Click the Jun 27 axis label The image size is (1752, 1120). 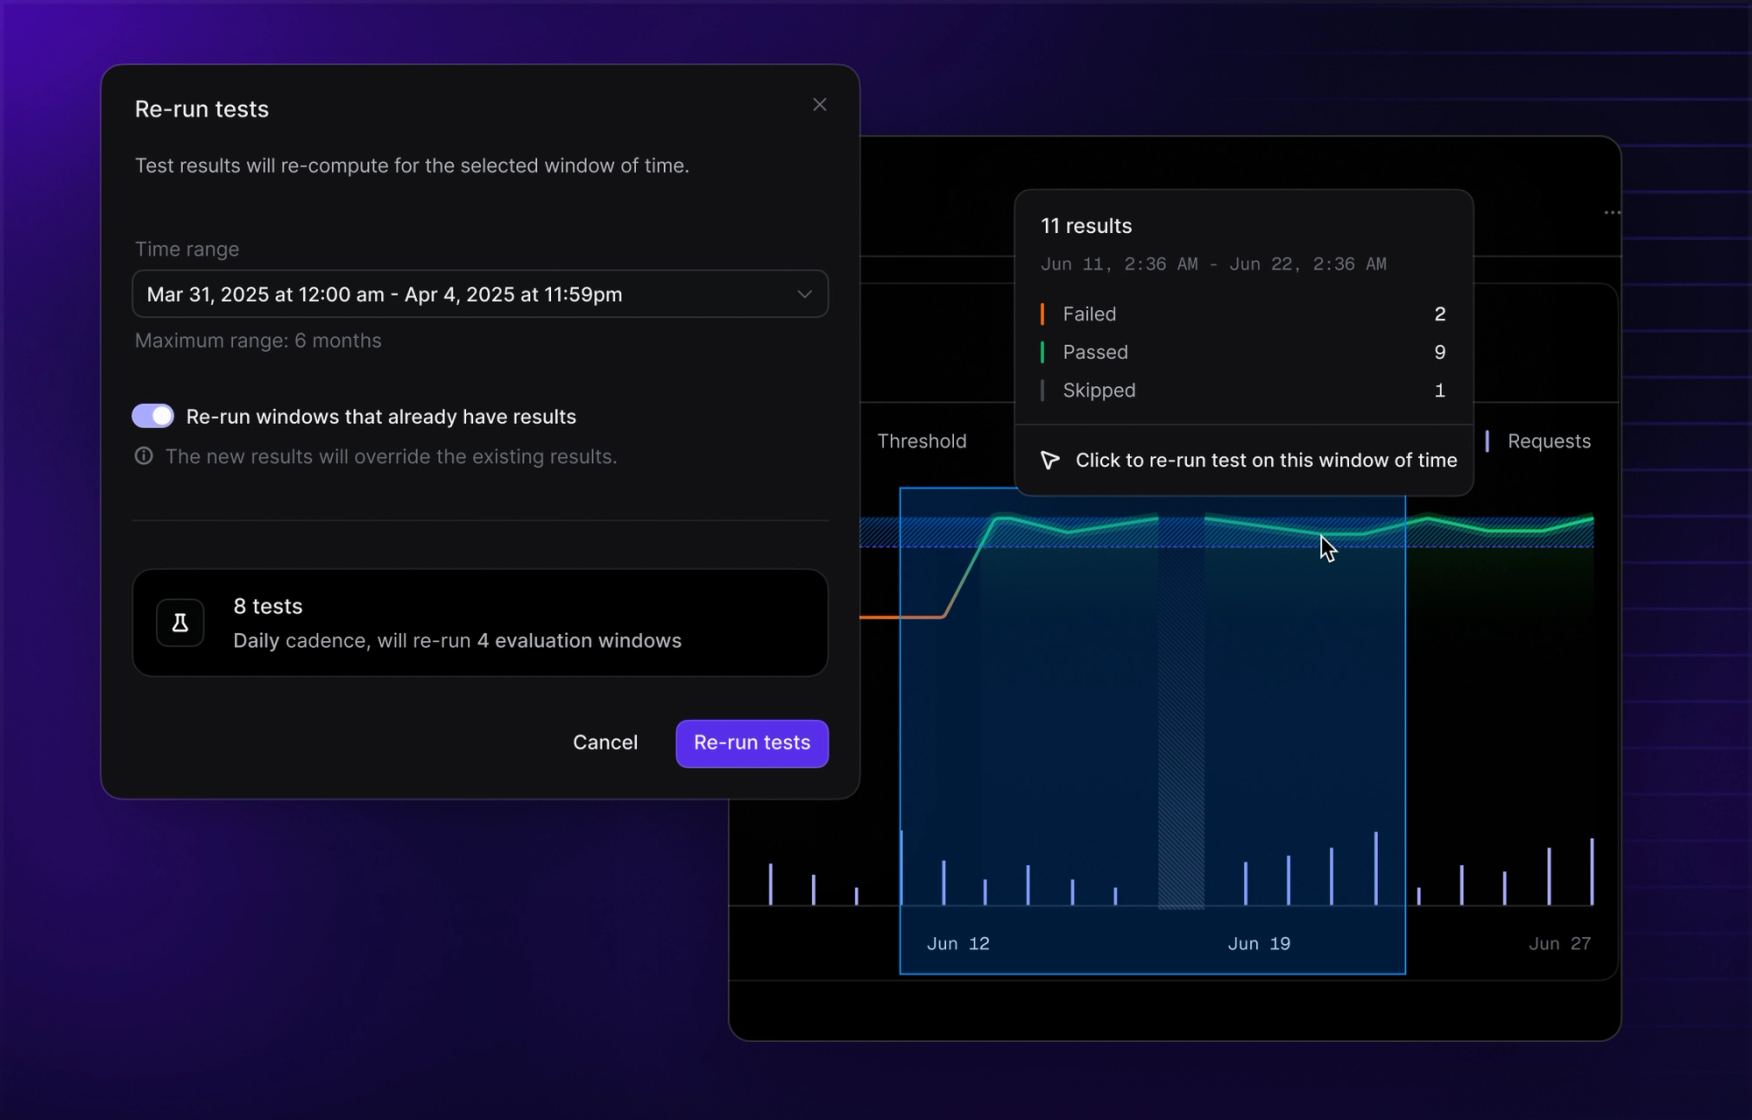(1559, 944)
